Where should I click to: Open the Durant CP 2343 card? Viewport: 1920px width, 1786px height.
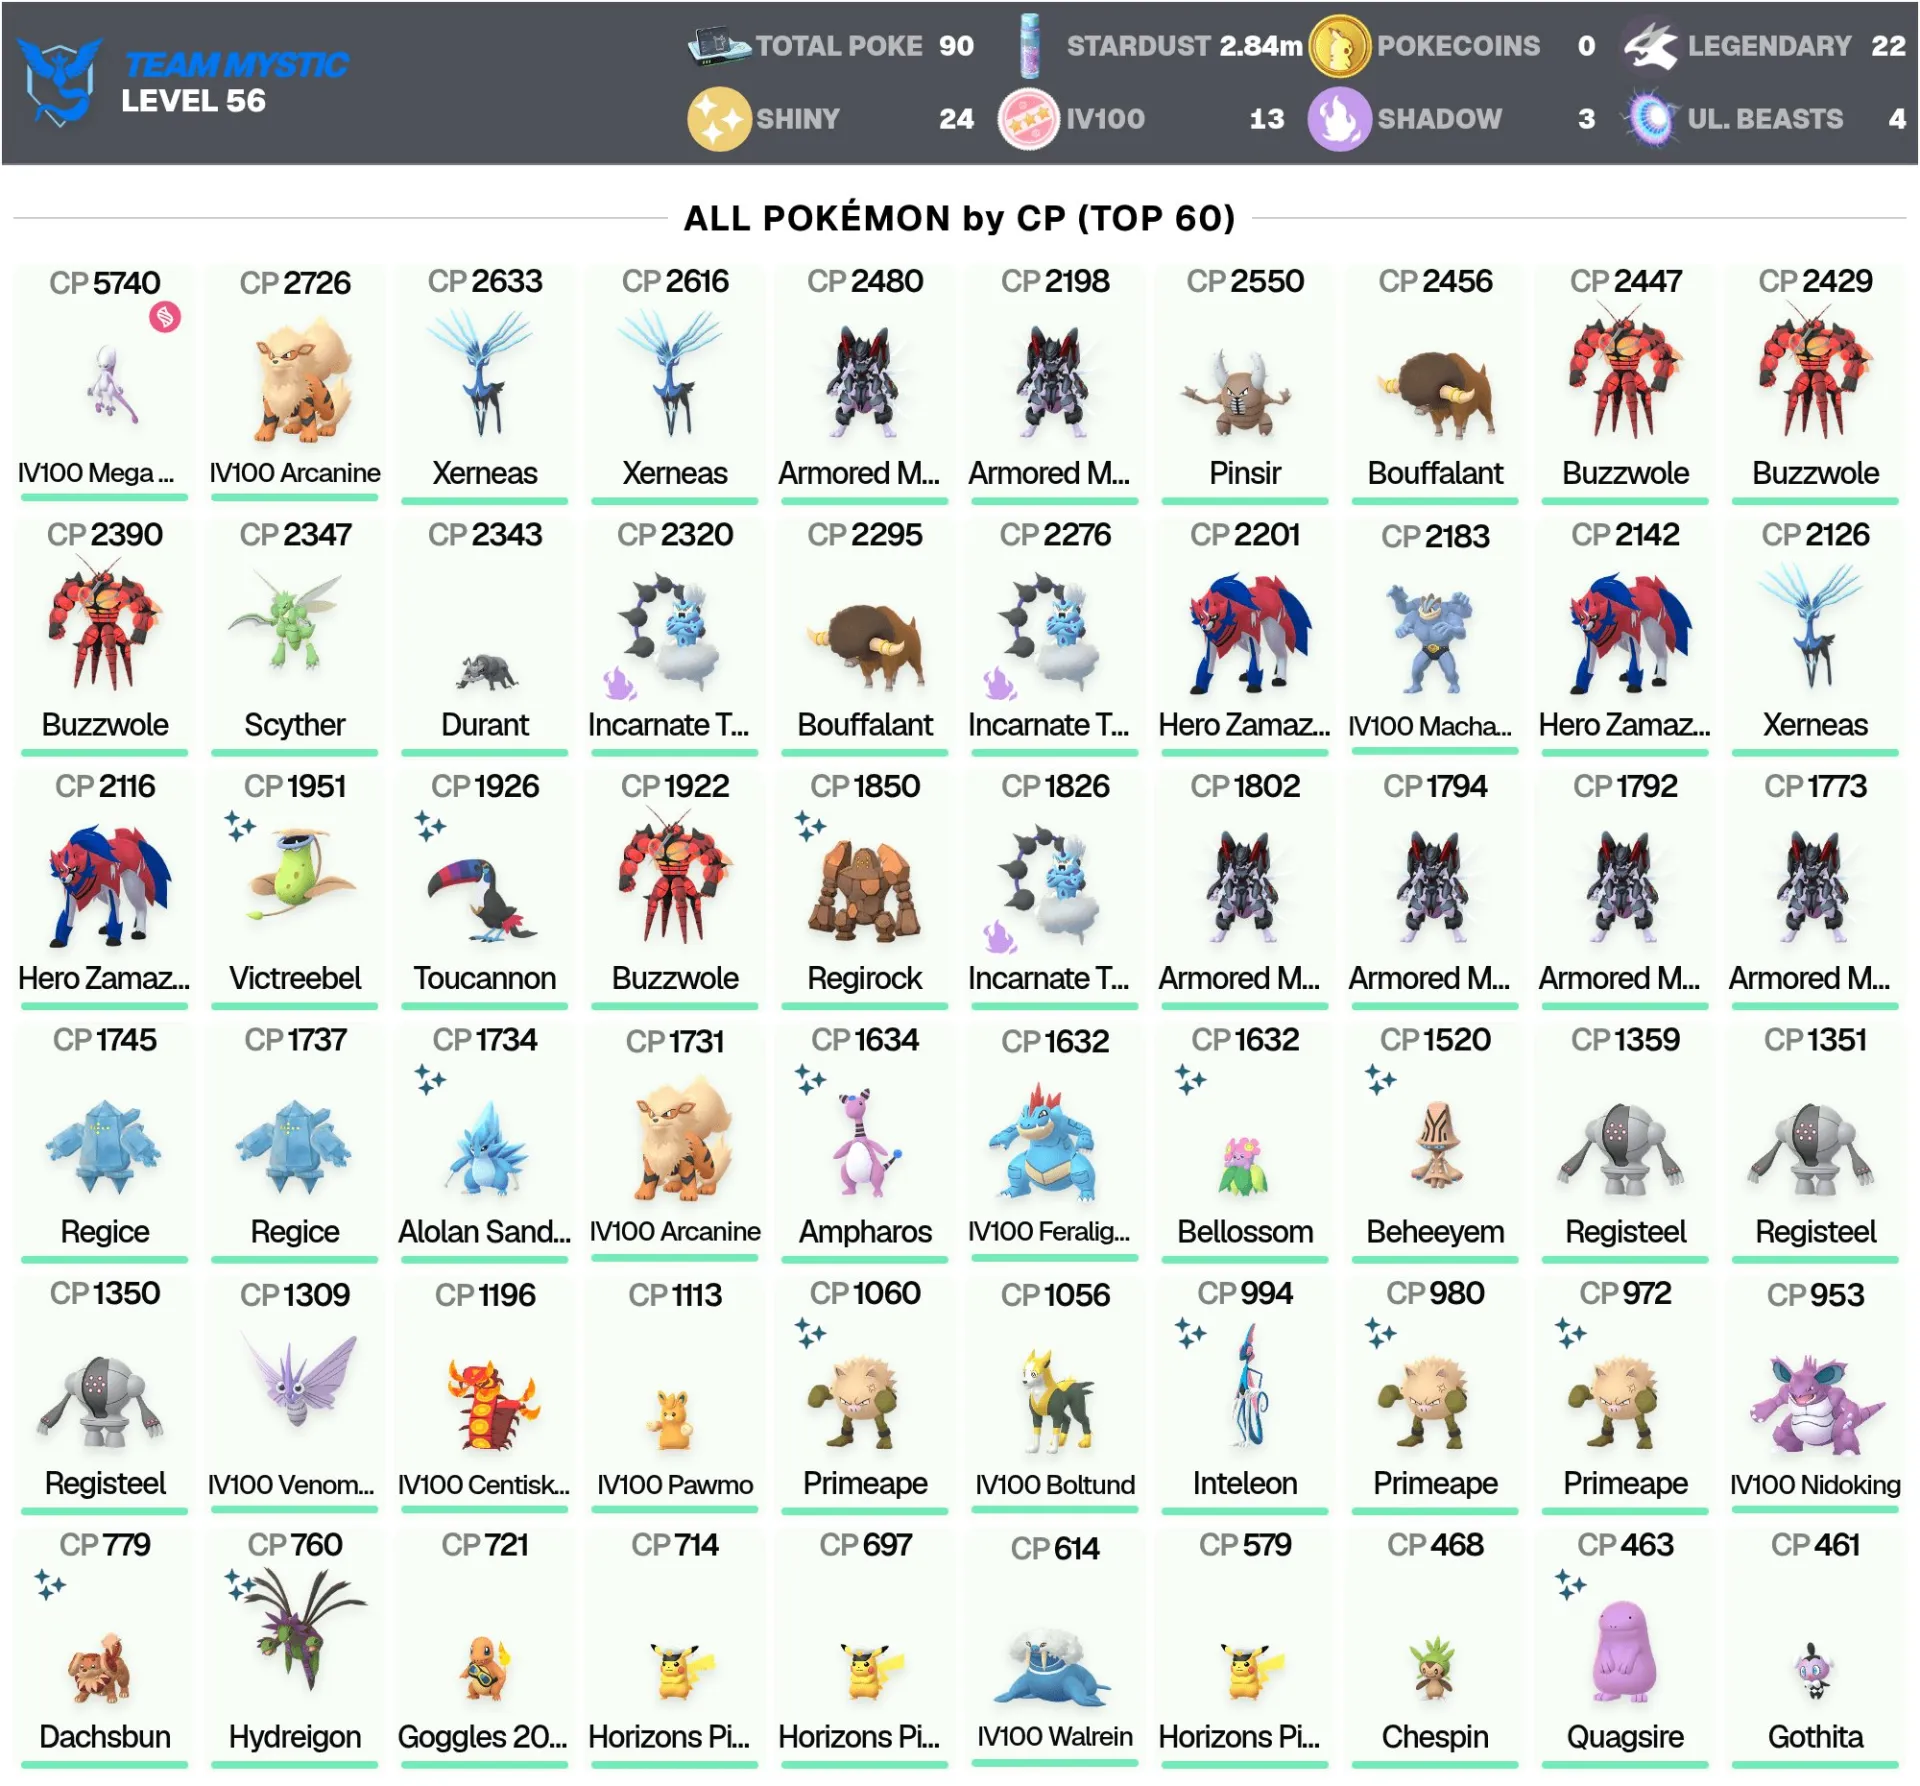click(x=485, y=636)
